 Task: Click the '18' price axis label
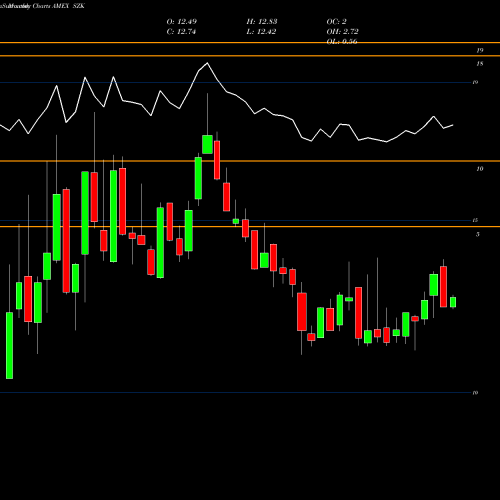click(480, 64)
